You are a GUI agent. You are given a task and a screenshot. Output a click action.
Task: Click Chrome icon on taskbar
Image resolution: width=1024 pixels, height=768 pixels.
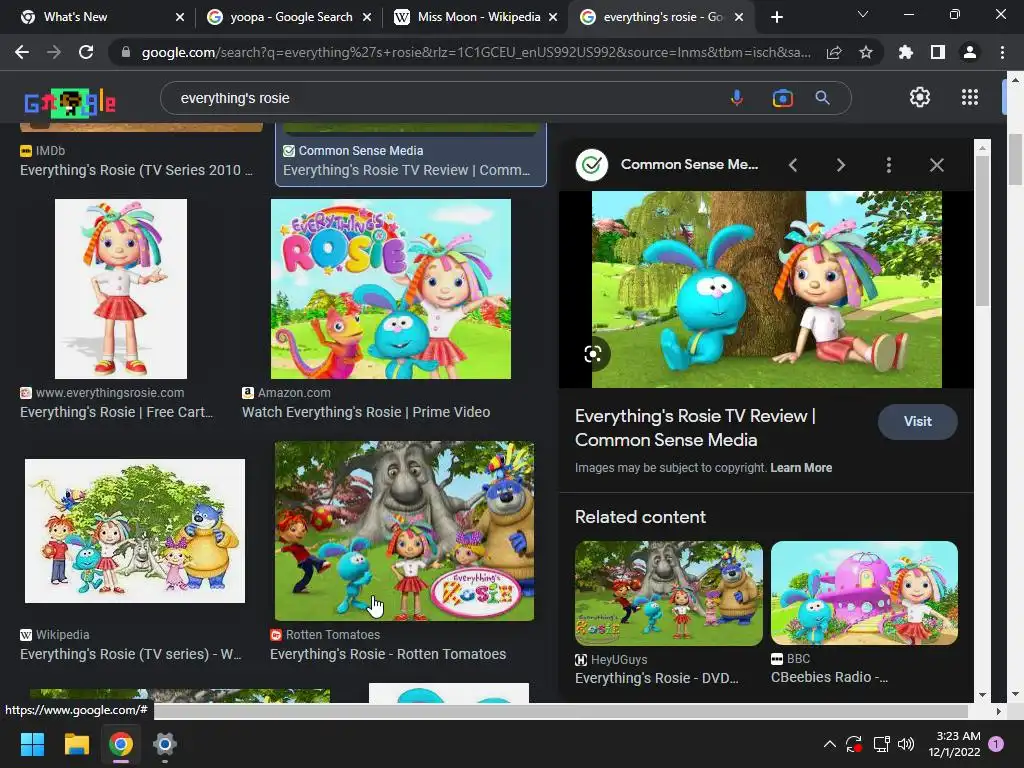(x=121, y=744)
